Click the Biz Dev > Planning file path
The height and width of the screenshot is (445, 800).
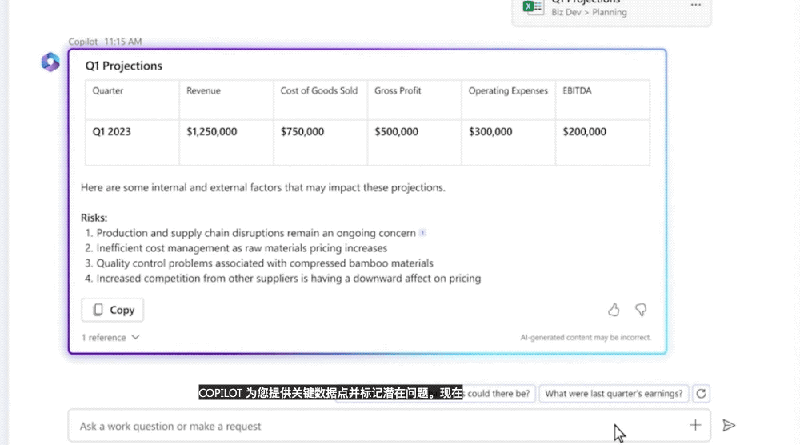(589, 12)
